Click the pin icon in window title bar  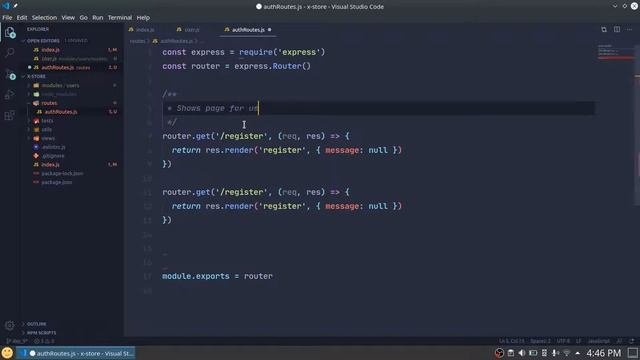click(16, 6)
